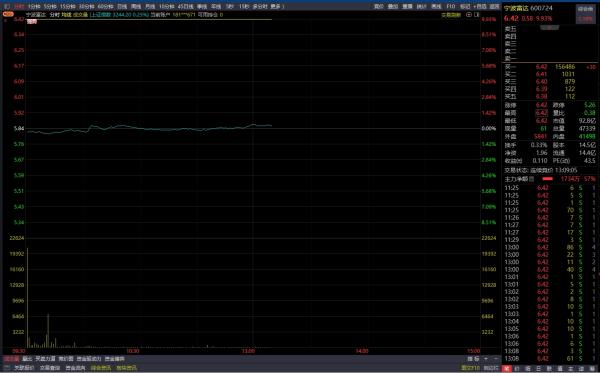Open the 指标 indicator selector

click(473, 358)
